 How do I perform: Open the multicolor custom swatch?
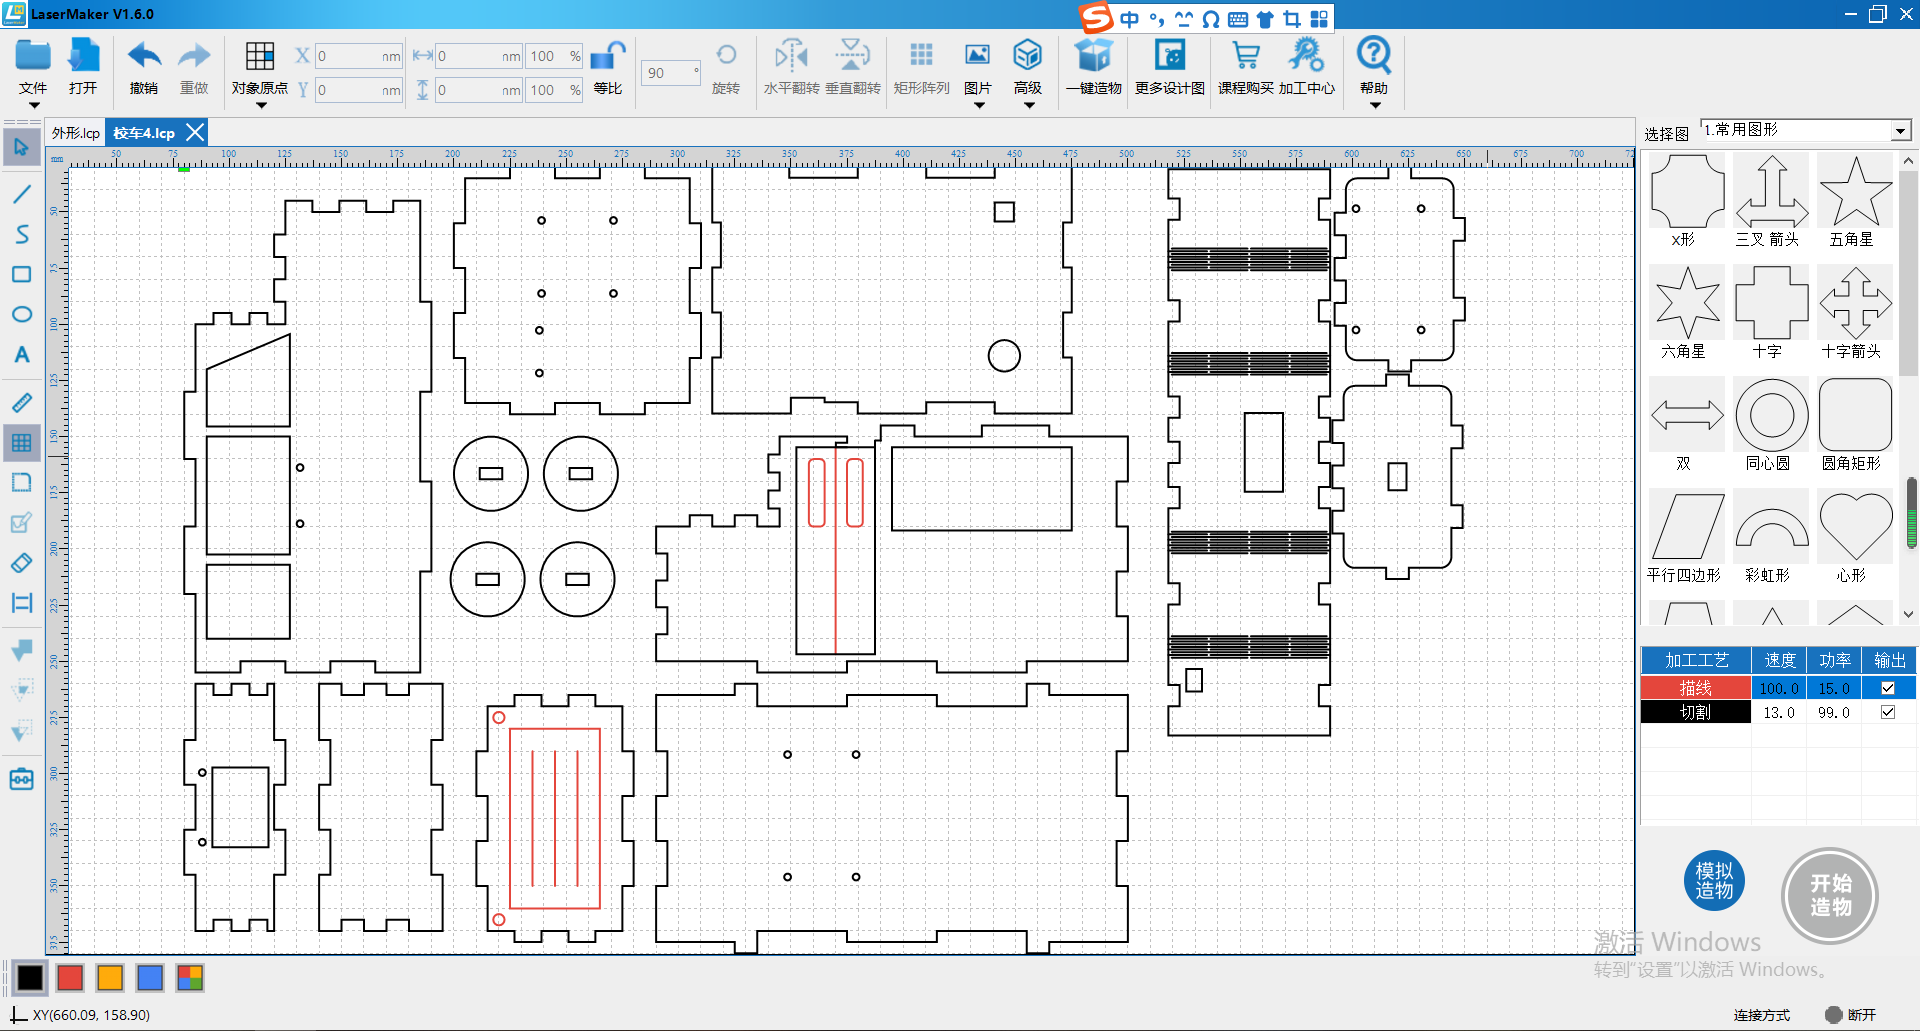[190, 978]
